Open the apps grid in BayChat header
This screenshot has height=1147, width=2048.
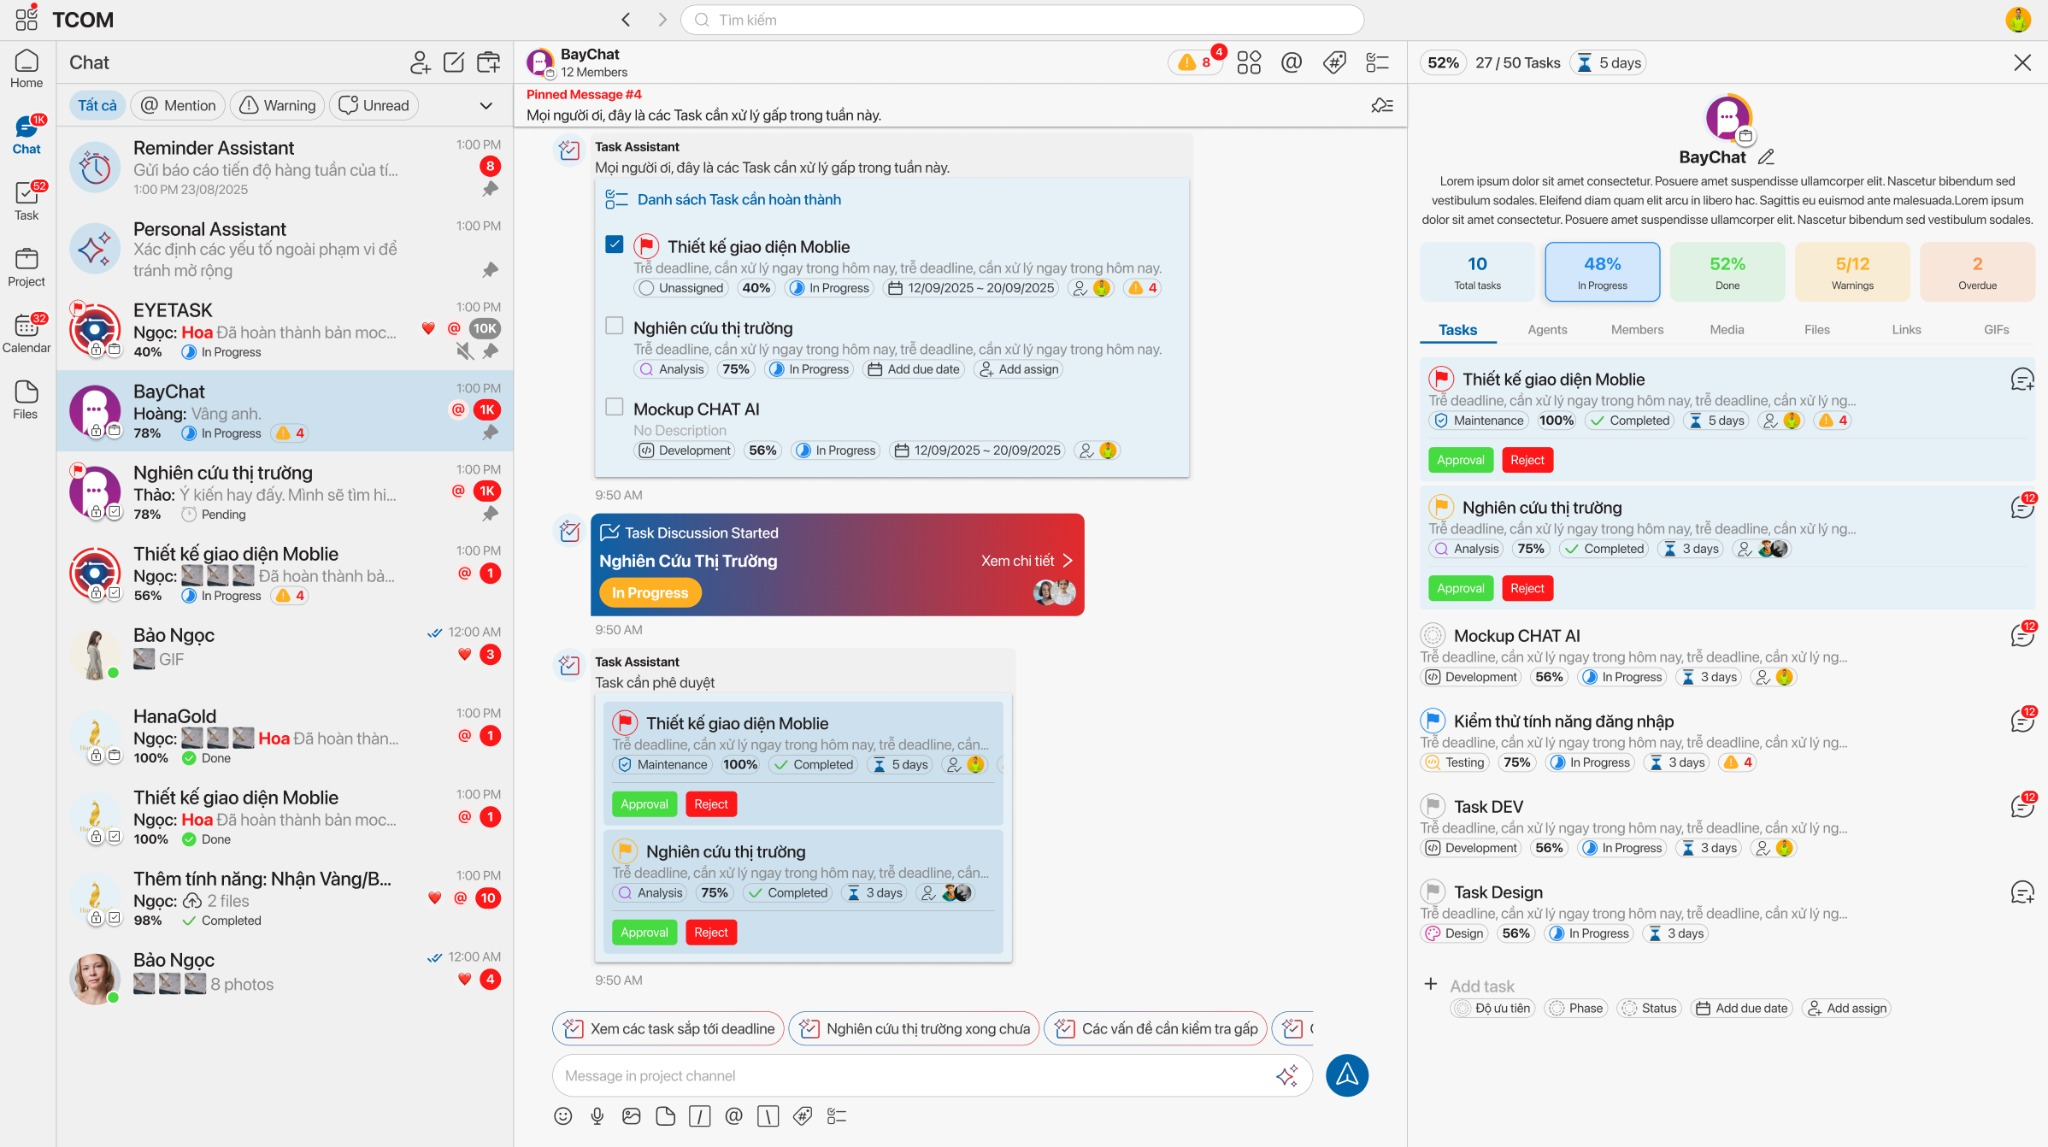point(1249,62)
